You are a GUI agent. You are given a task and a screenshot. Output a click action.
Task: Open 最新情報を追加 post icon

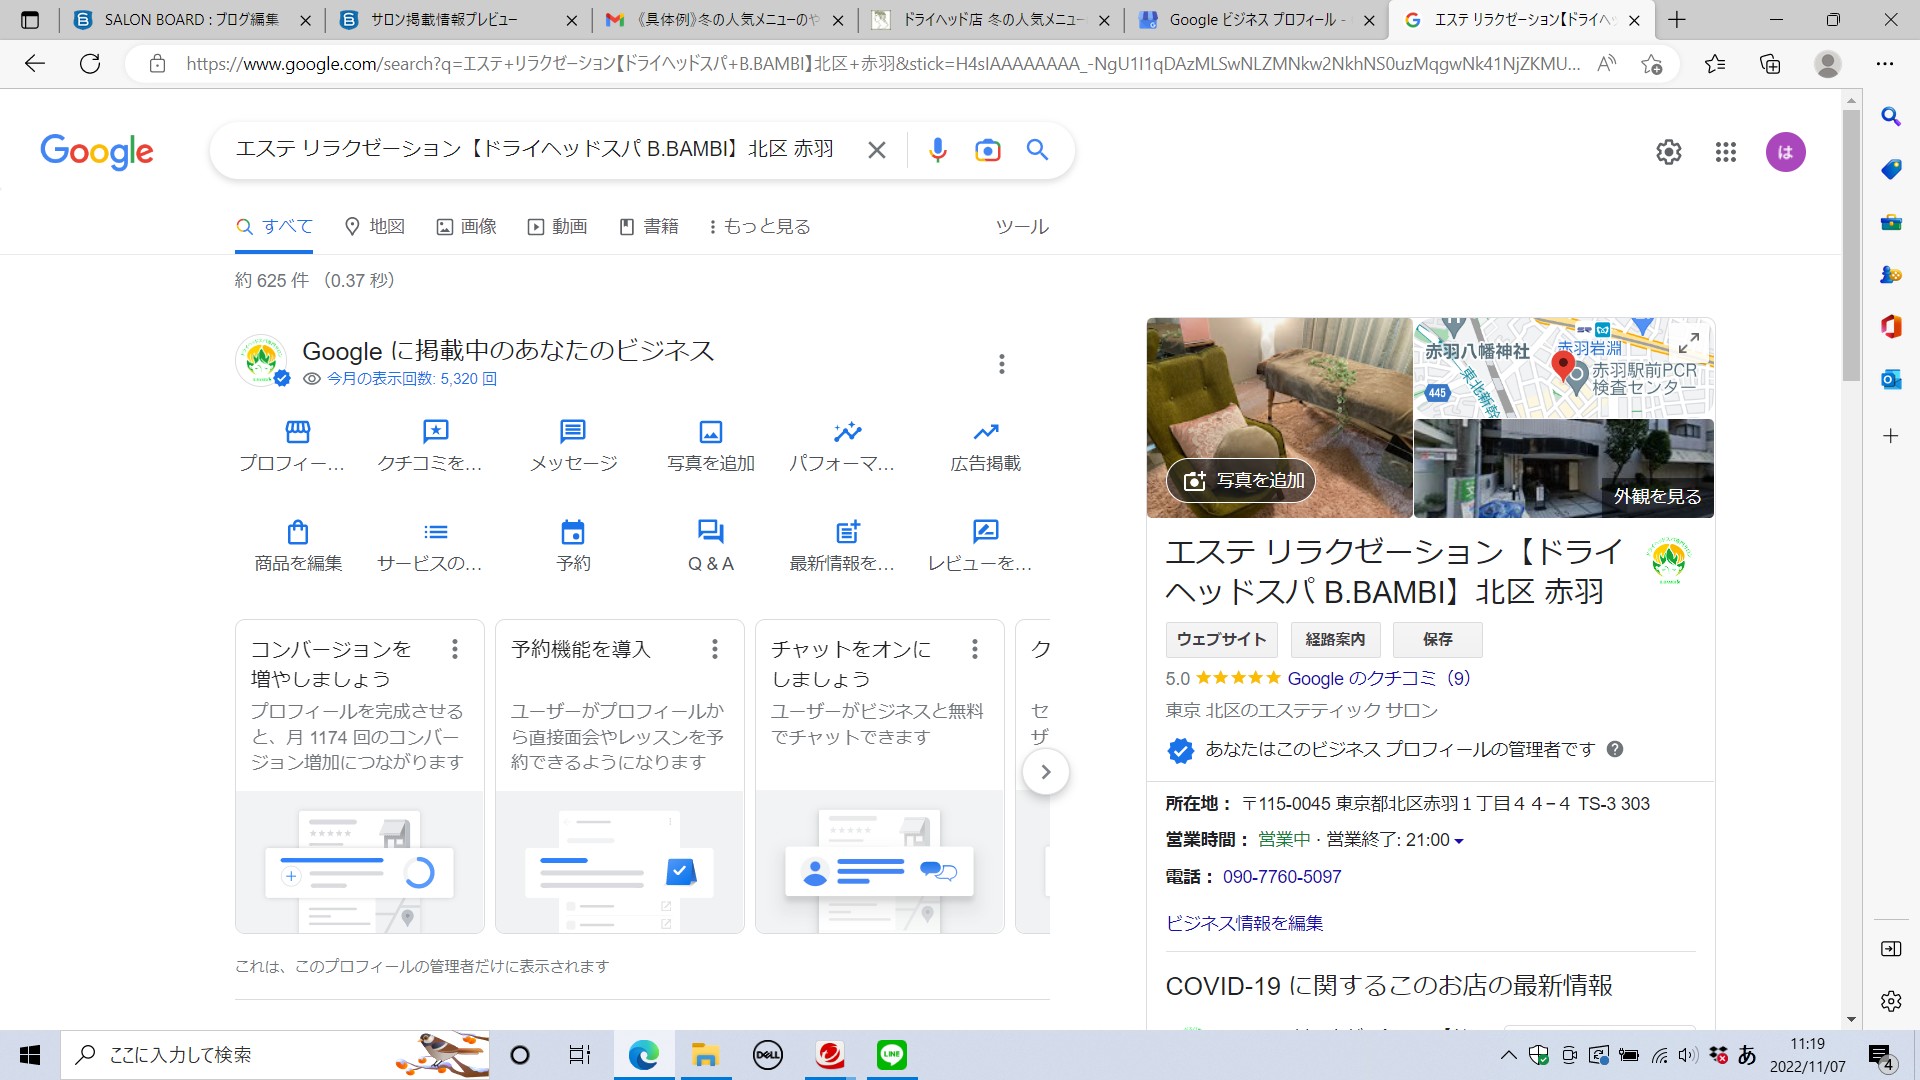point(848,531)
